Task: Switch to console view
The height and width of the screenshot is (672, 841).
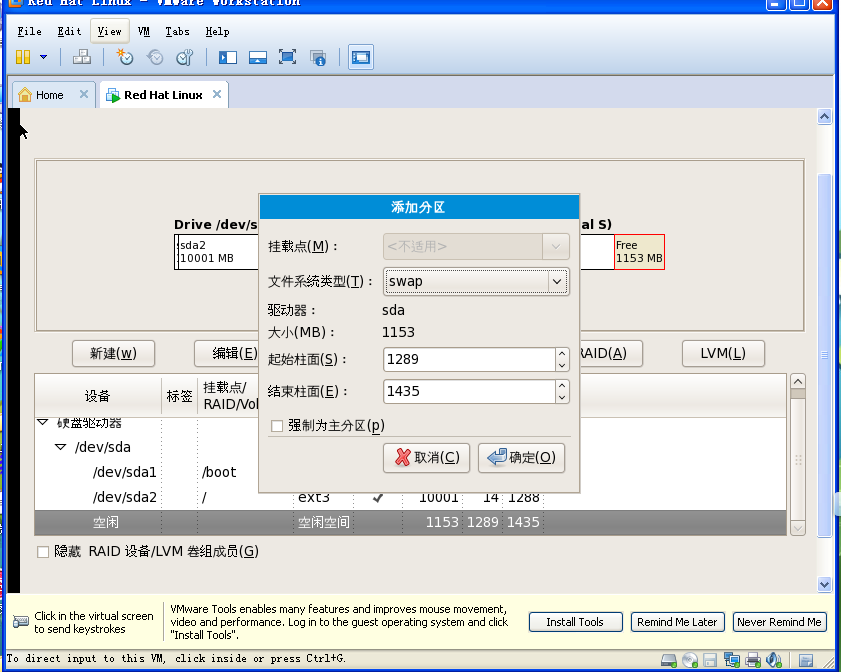Action: (361, 57)
